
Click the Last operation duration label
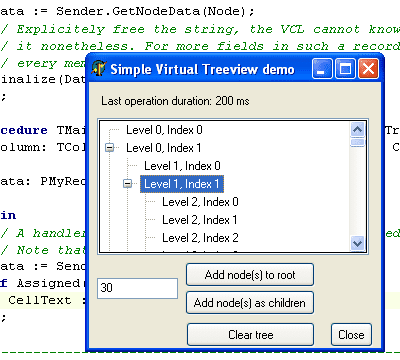pos(175,101)
